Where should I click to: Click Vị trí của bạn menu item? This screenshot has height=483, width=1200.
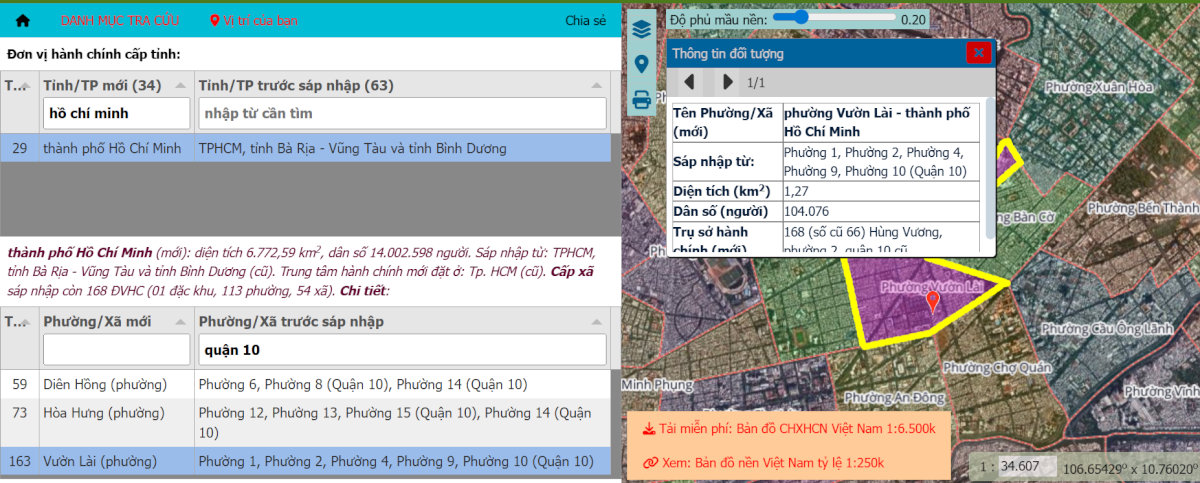(x=253, y=20)
